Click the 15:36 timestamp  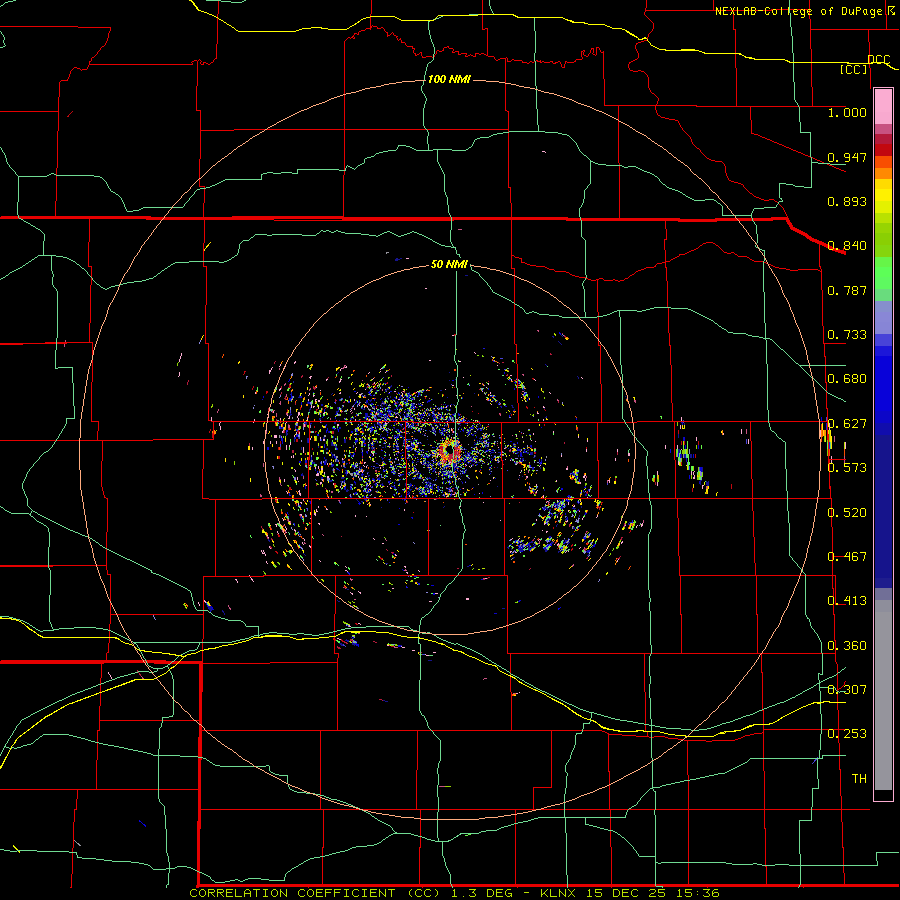[697, 893]
